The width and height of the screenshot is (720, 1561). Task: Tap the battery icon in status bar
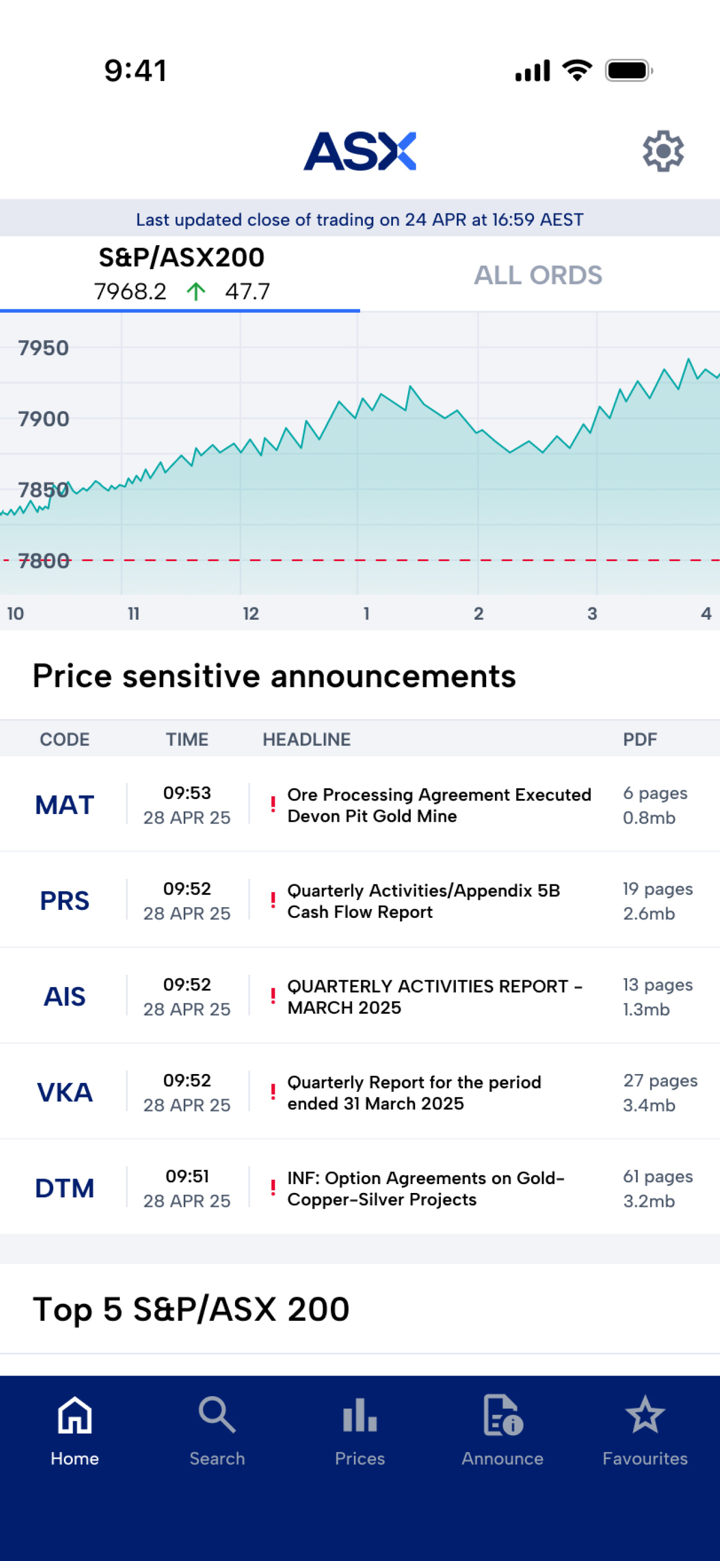click(630, 70)
